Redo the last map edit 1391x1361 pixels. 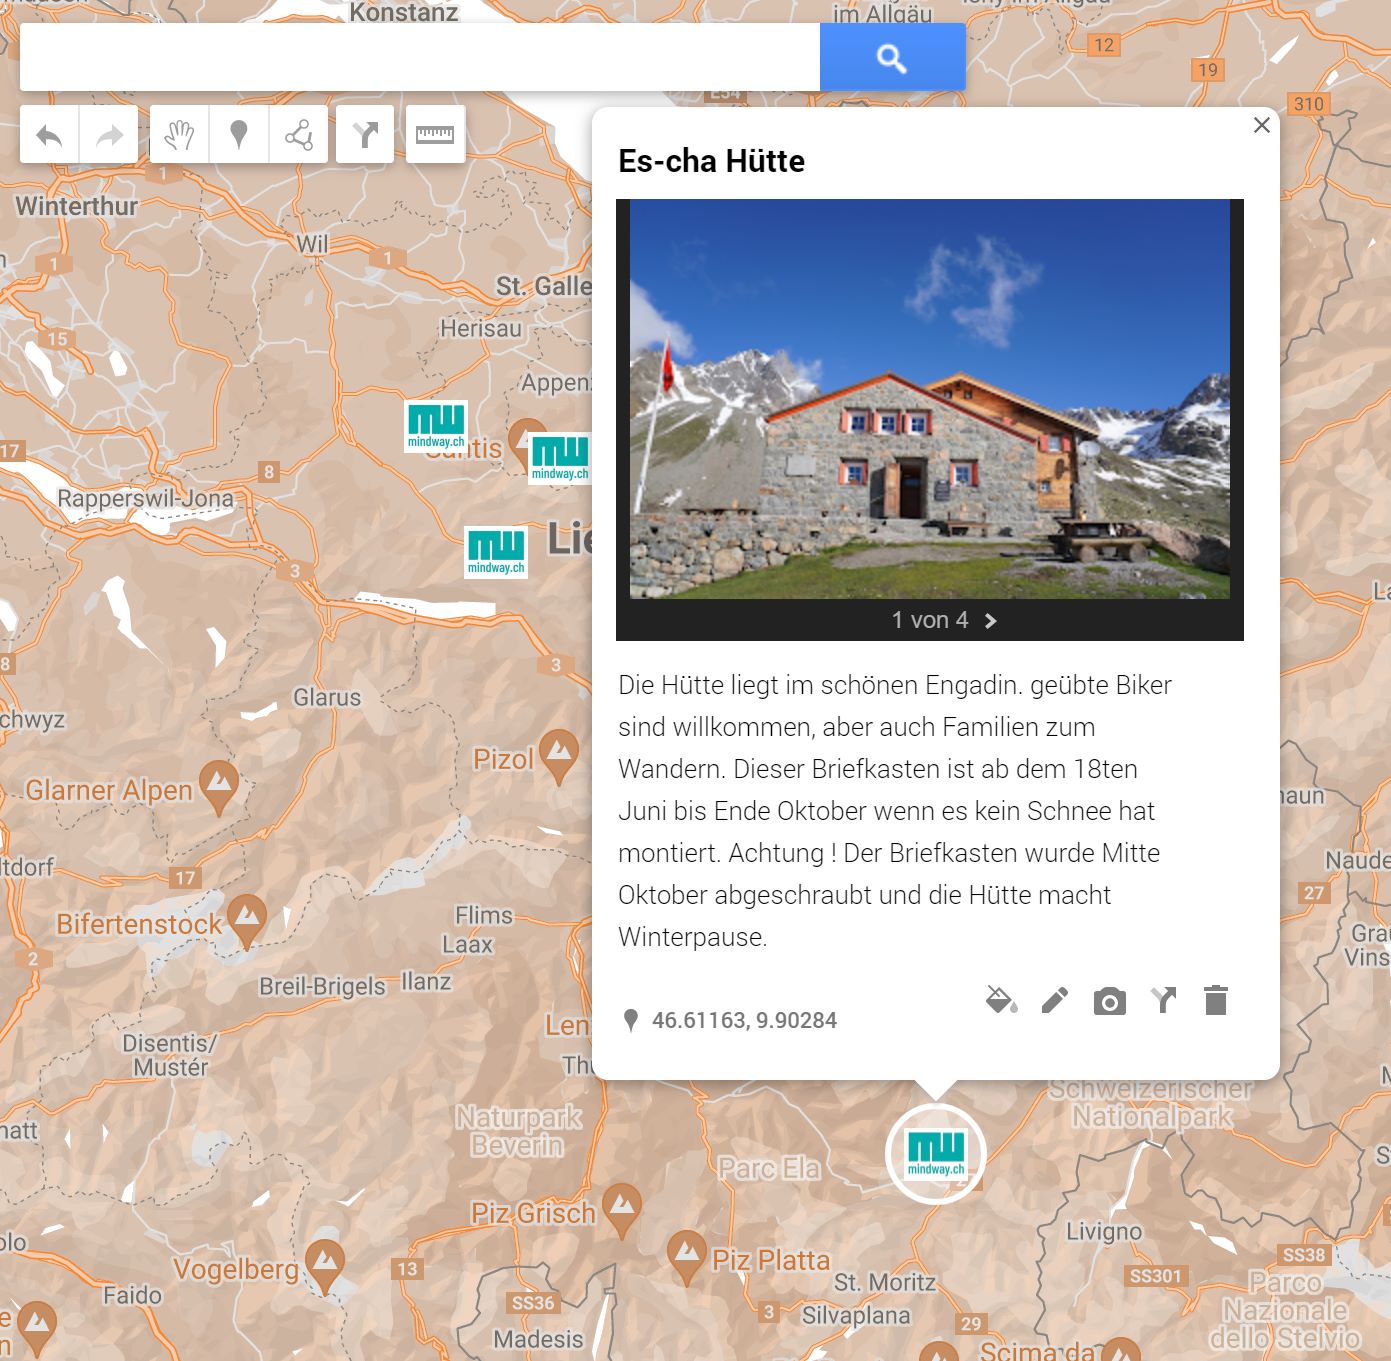[x=109, y=134]
